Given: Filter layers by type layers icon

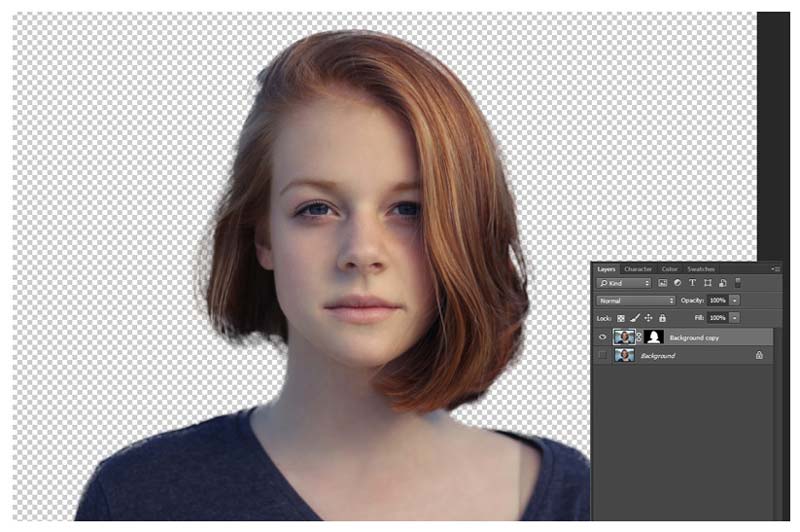Looking at the screenshot, I should click(692, 283).
